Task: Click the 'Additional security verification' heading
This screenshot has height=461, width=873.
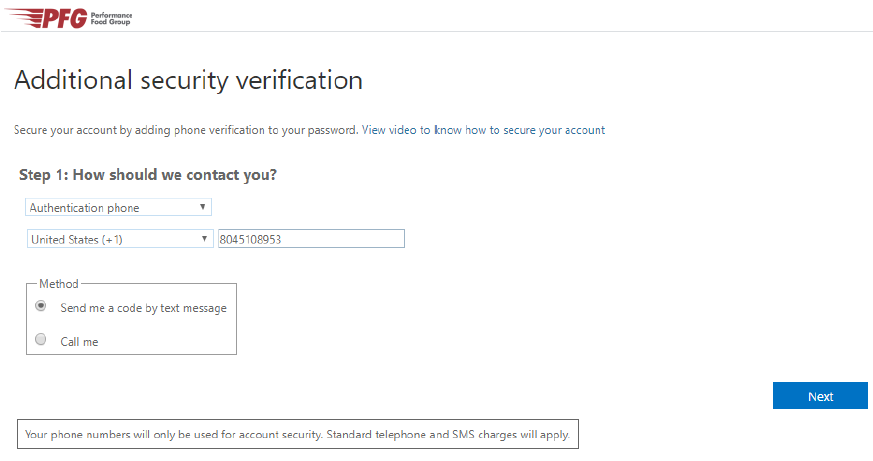Action: [188, 80]
